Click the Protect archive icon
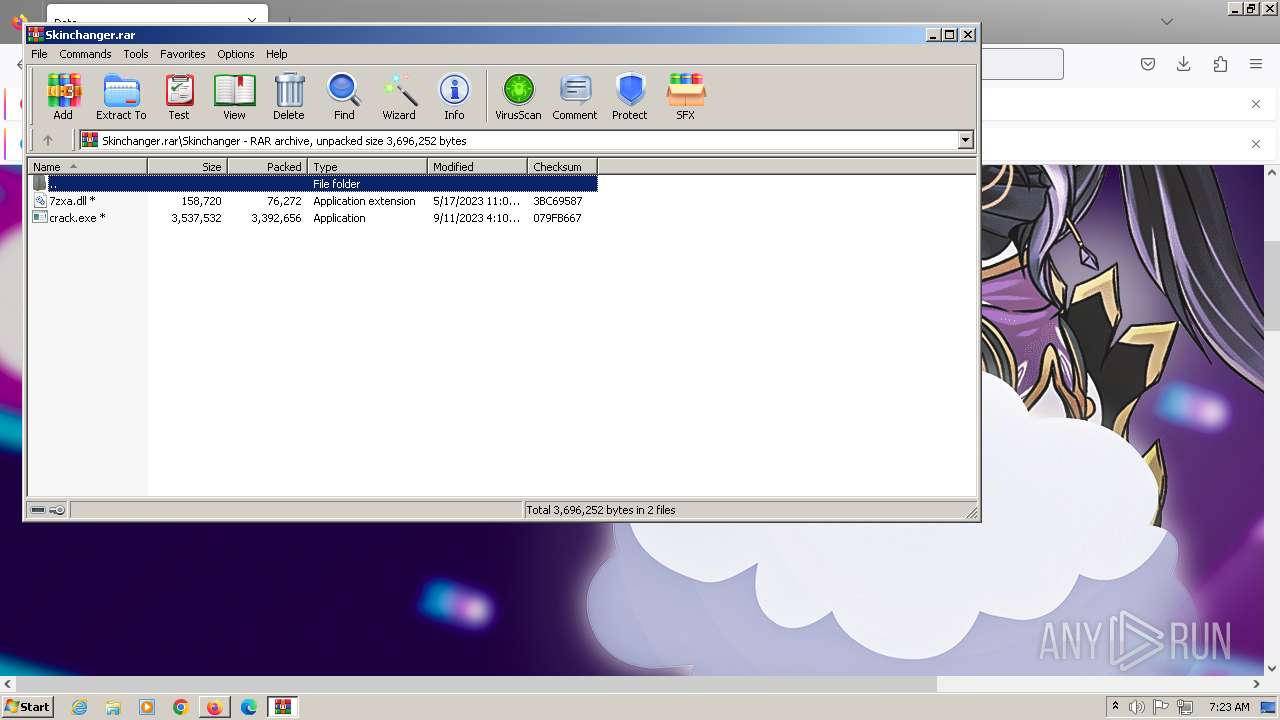1280x720 pixels. (x=630, y=96)
